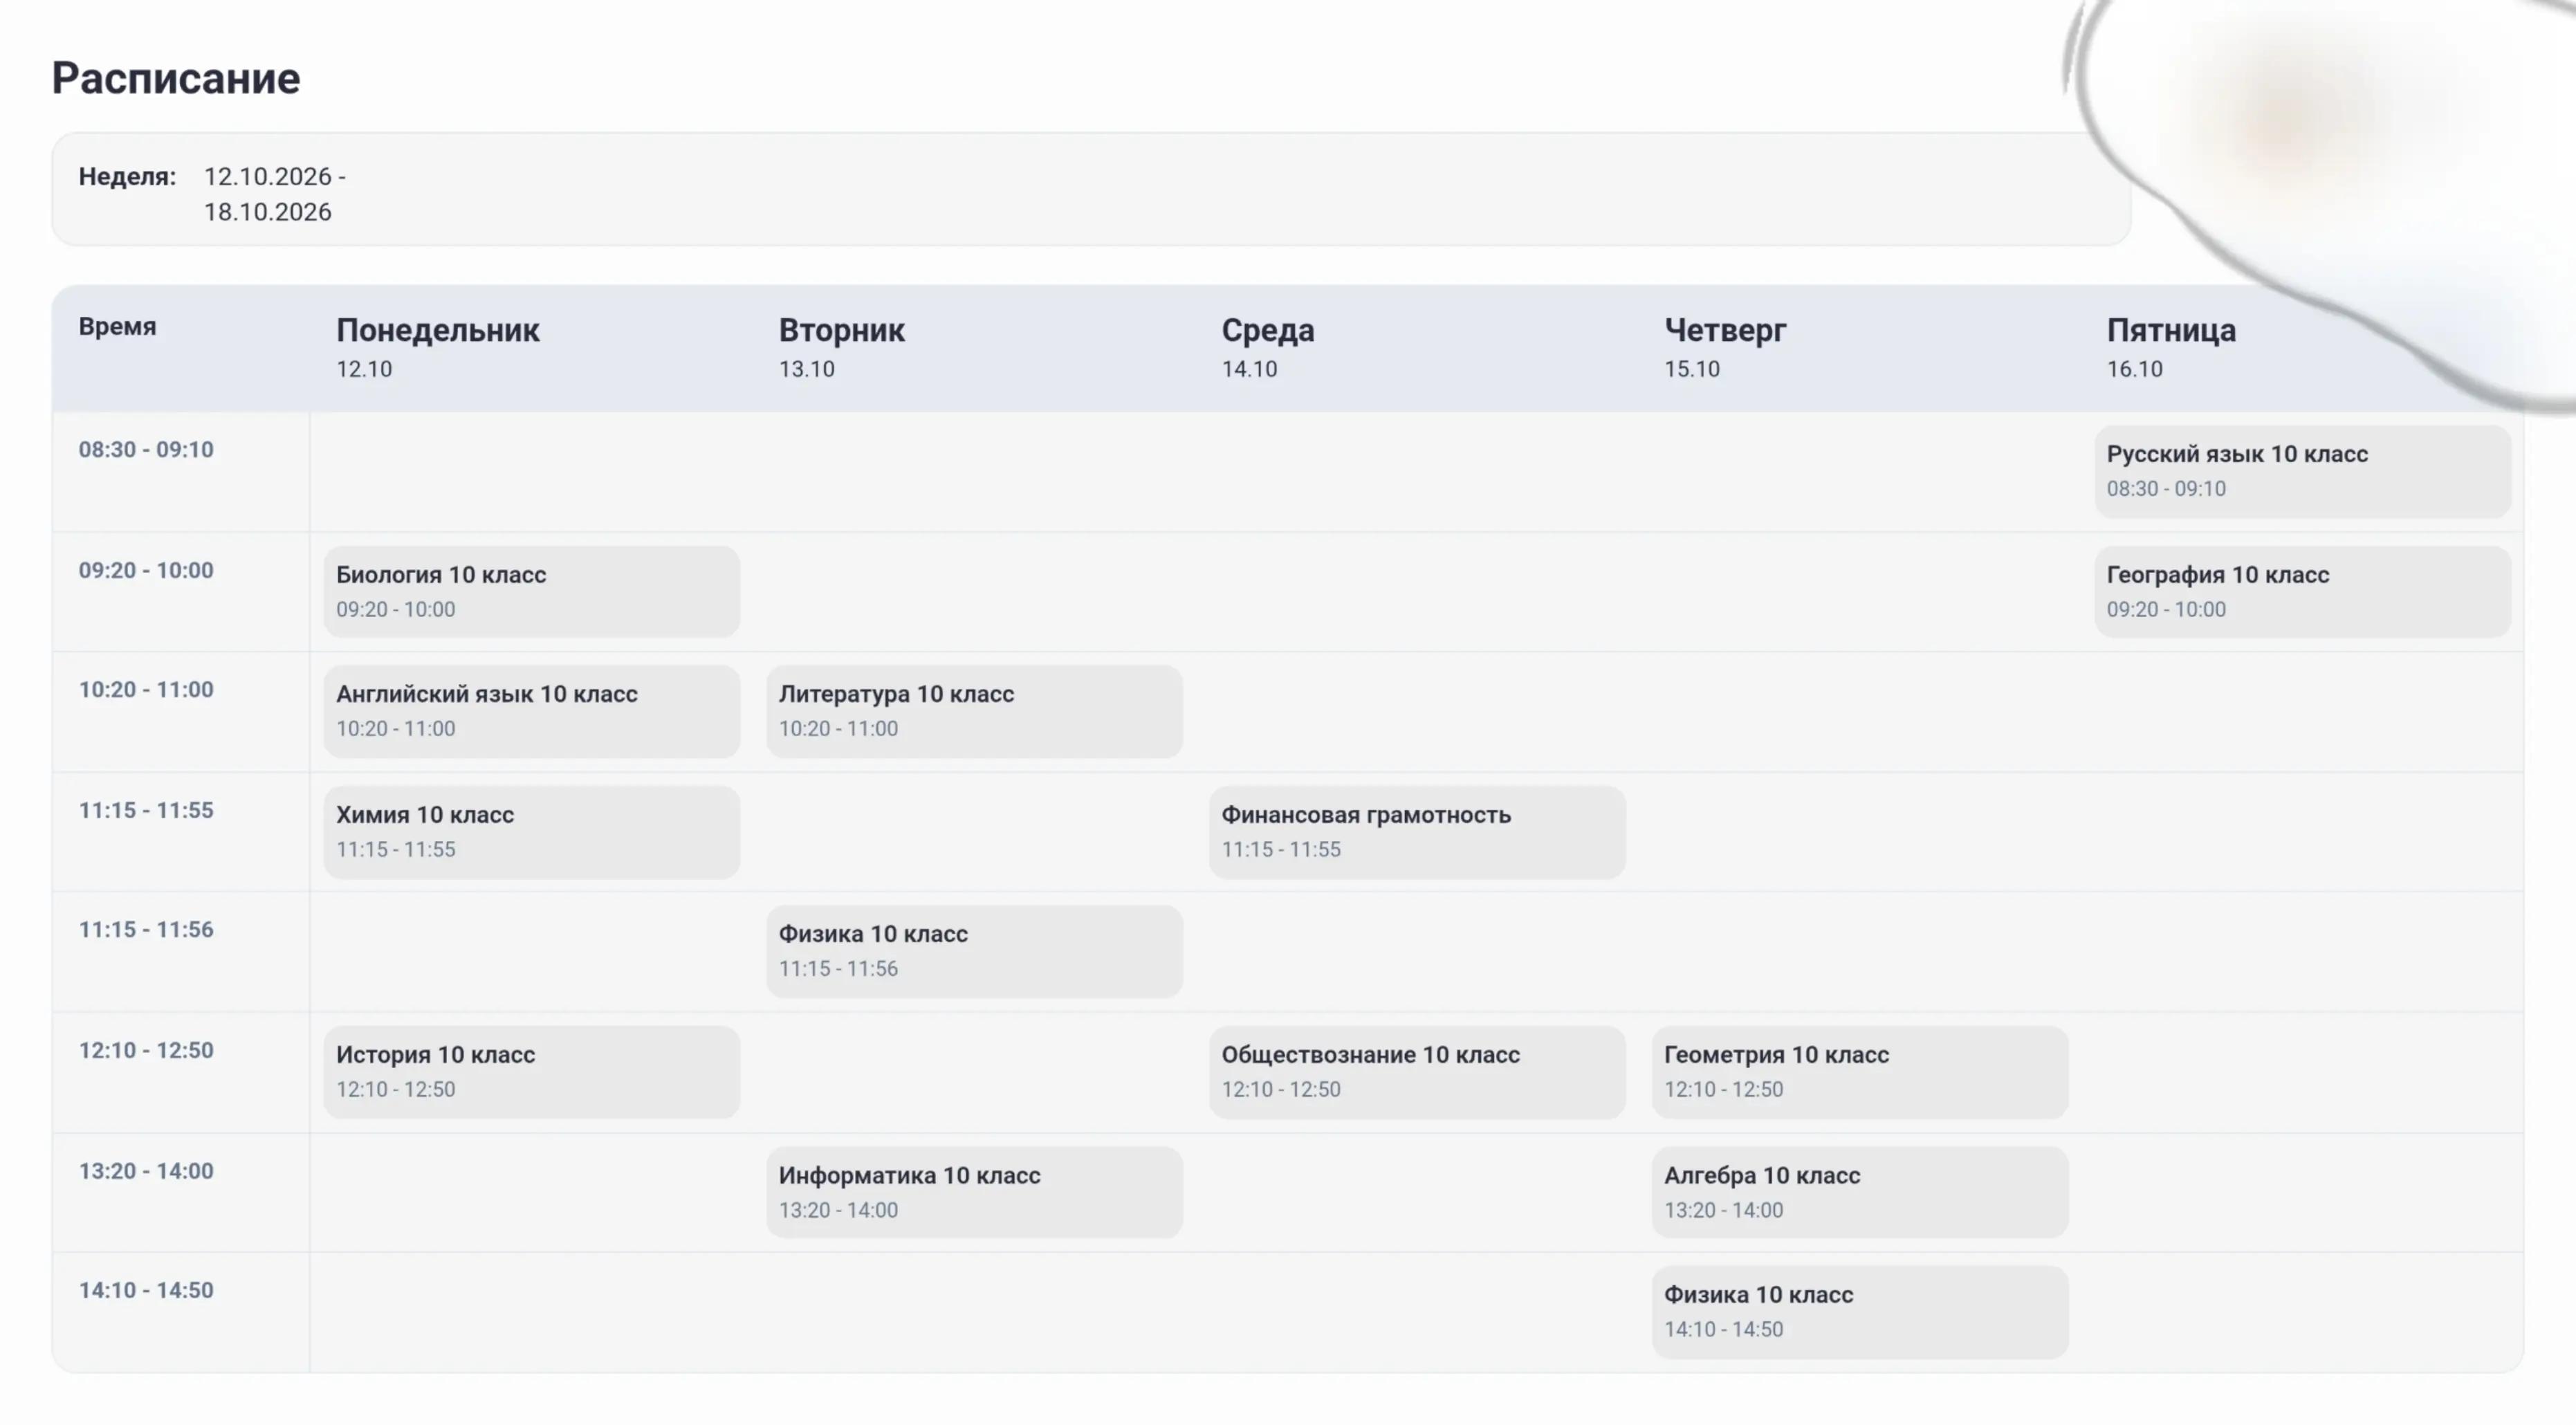This screenshot has height=1425, width=2576.
Task: Click the Литература 10 класс card
Action: click(x=974, y=711)
